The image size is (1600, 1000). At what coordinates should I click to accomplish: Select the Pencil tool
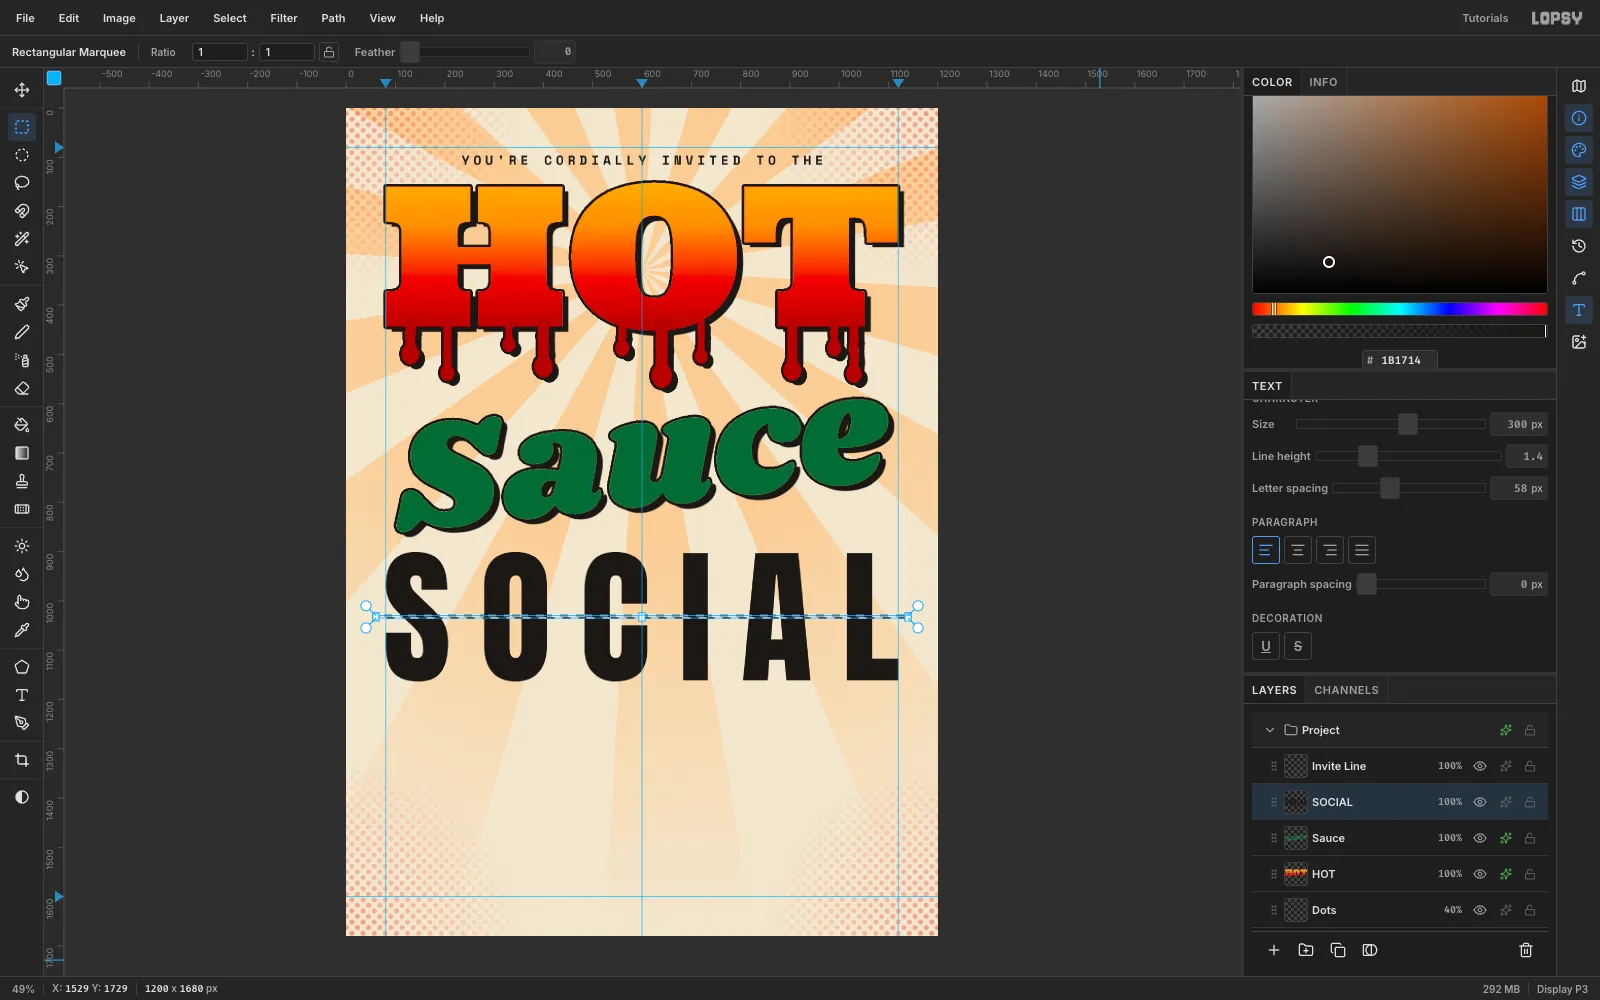tap(22, 332)
